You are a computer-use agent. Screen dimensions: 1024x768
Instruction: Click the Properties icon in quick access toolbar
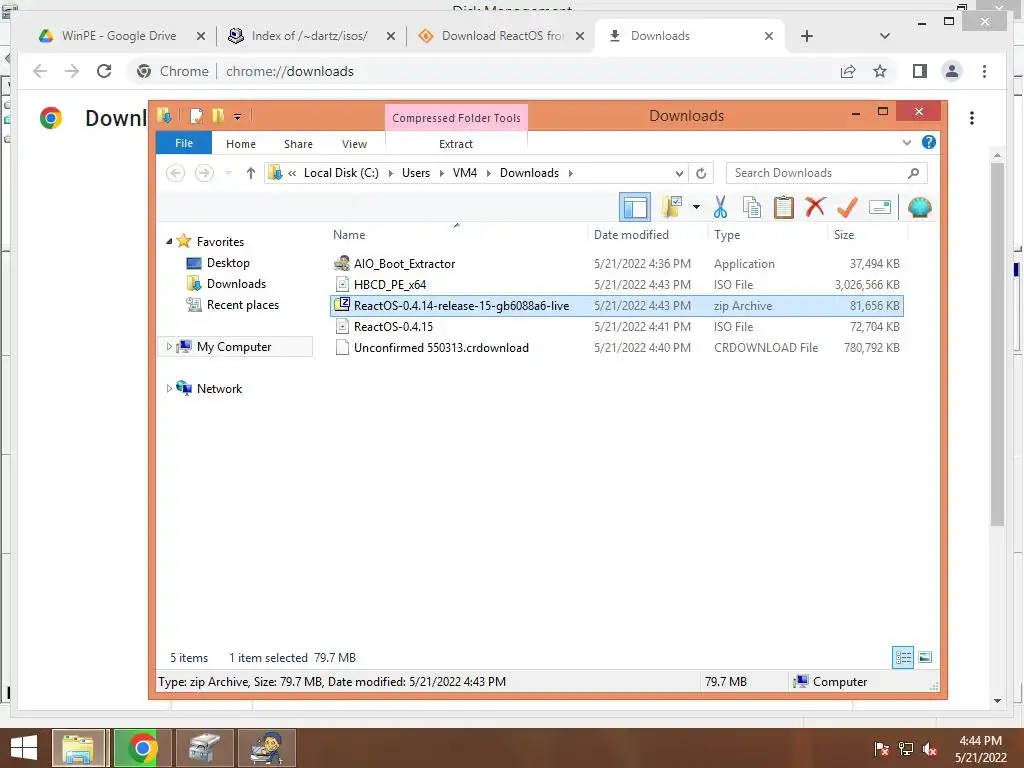point(196,116)
